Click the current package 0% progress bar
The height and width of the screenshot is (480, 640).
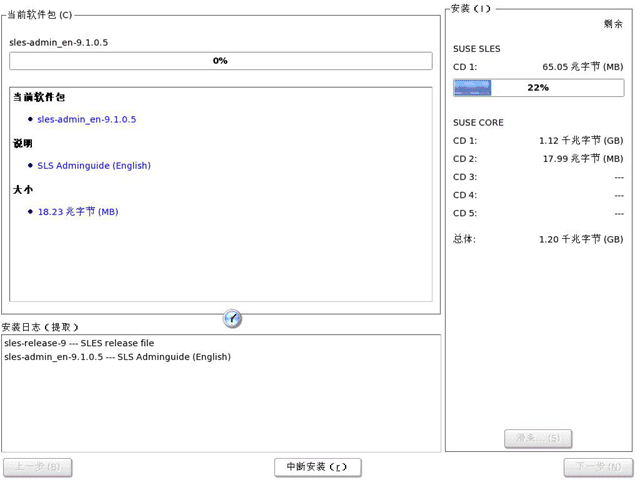[221, 61]
